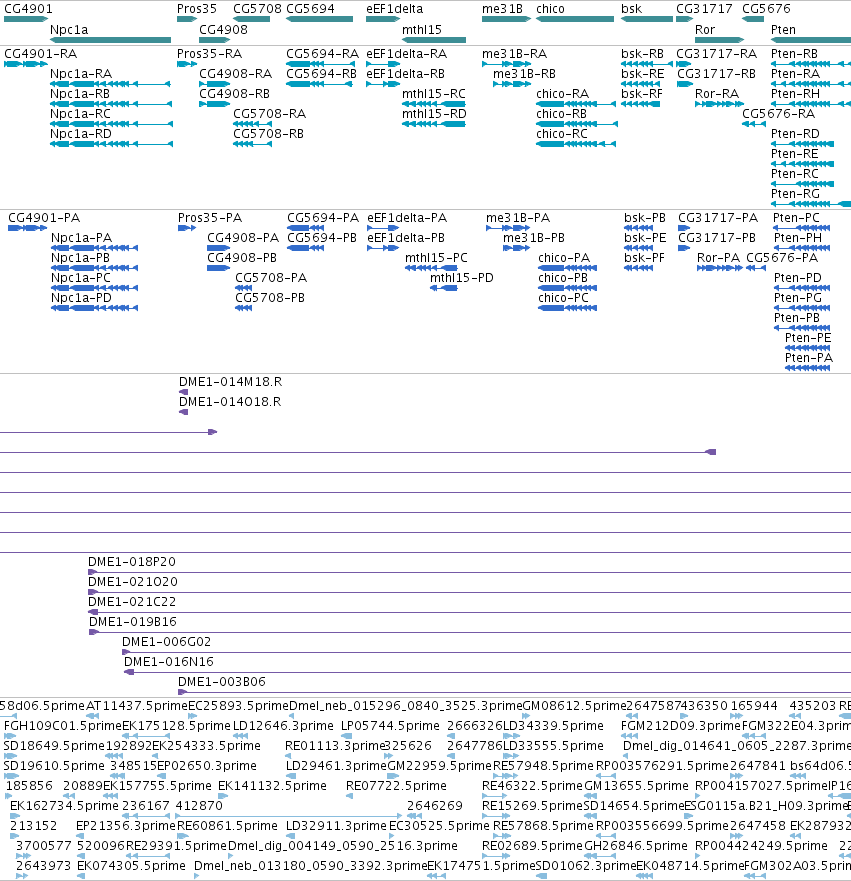
Task: Open the eEF1delta-RA transcript label
Action: (407, 54)
